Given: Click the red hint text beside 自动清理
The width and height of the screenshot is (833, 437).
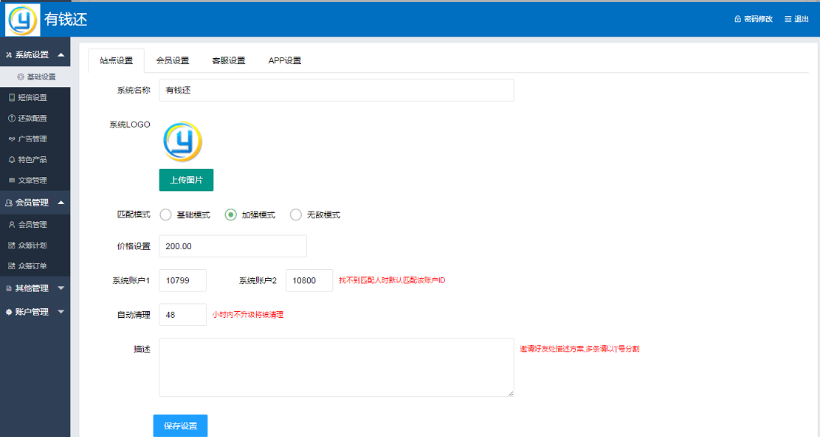Looking at the screenshot, I should [x=248, y=315].
